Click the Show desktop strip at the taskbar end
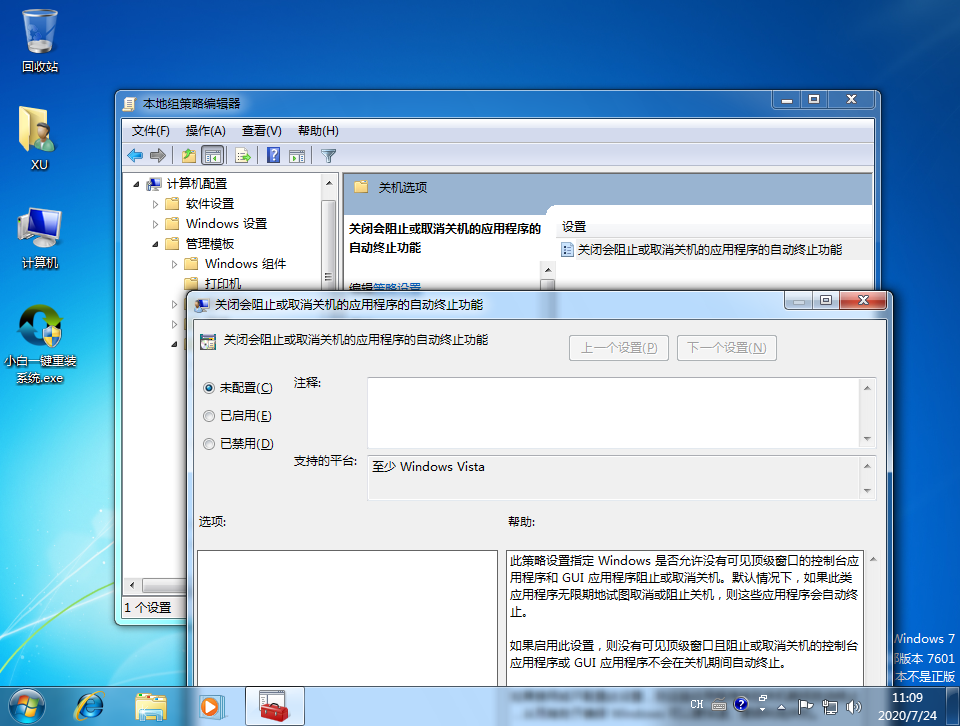Viewport: 960px width, 726px height. pyautogui.click(x=954, y=706)
